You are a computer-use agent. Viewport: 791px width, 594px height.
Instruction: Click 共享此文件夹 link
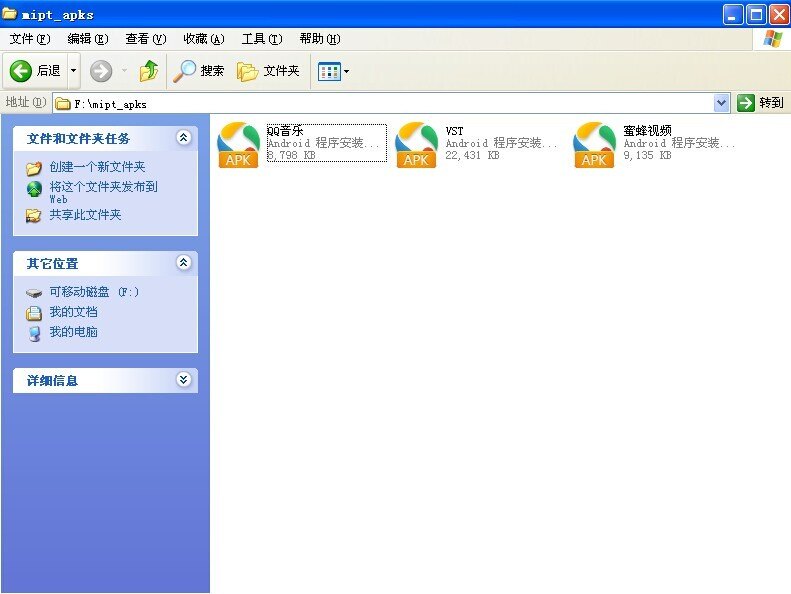85,215
